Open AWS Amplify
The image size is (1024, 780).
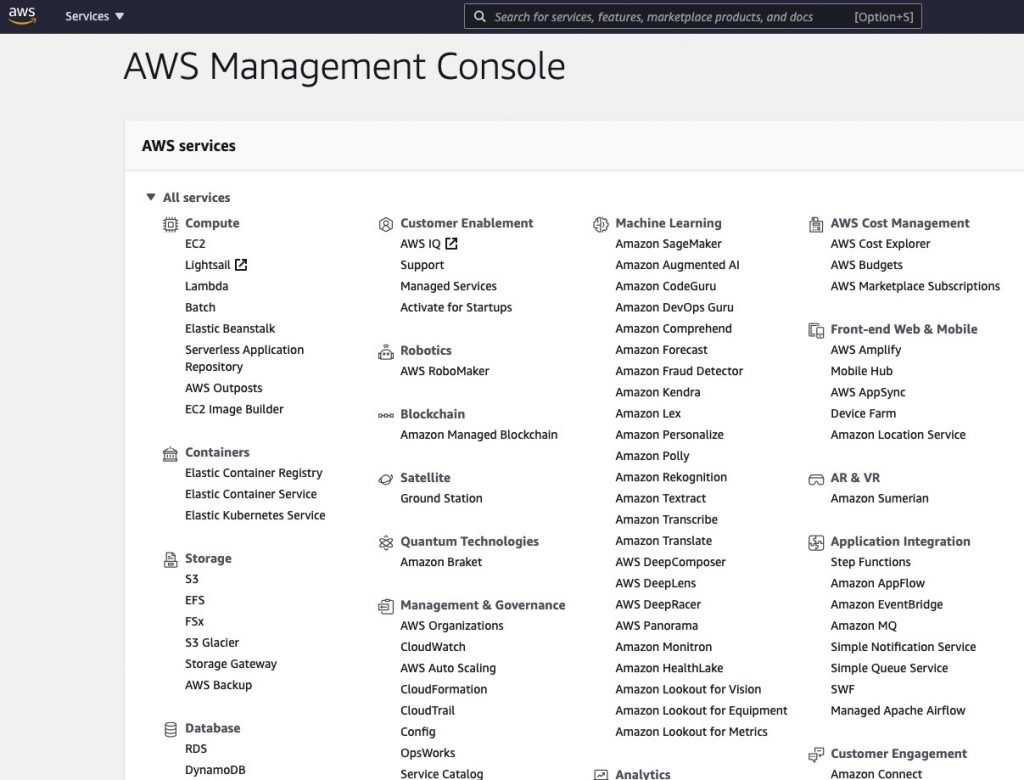click(x=865, y=350)
